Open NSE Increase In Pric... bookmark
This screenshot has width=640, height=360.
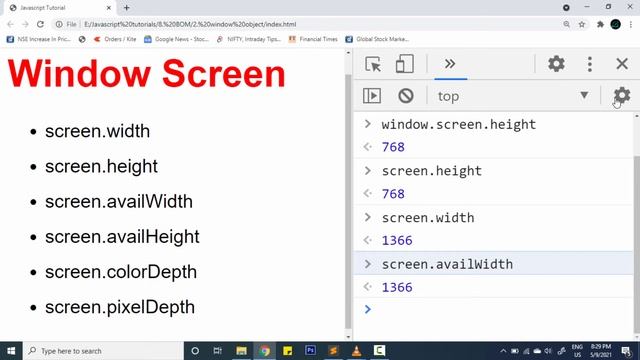pos(39,39)
